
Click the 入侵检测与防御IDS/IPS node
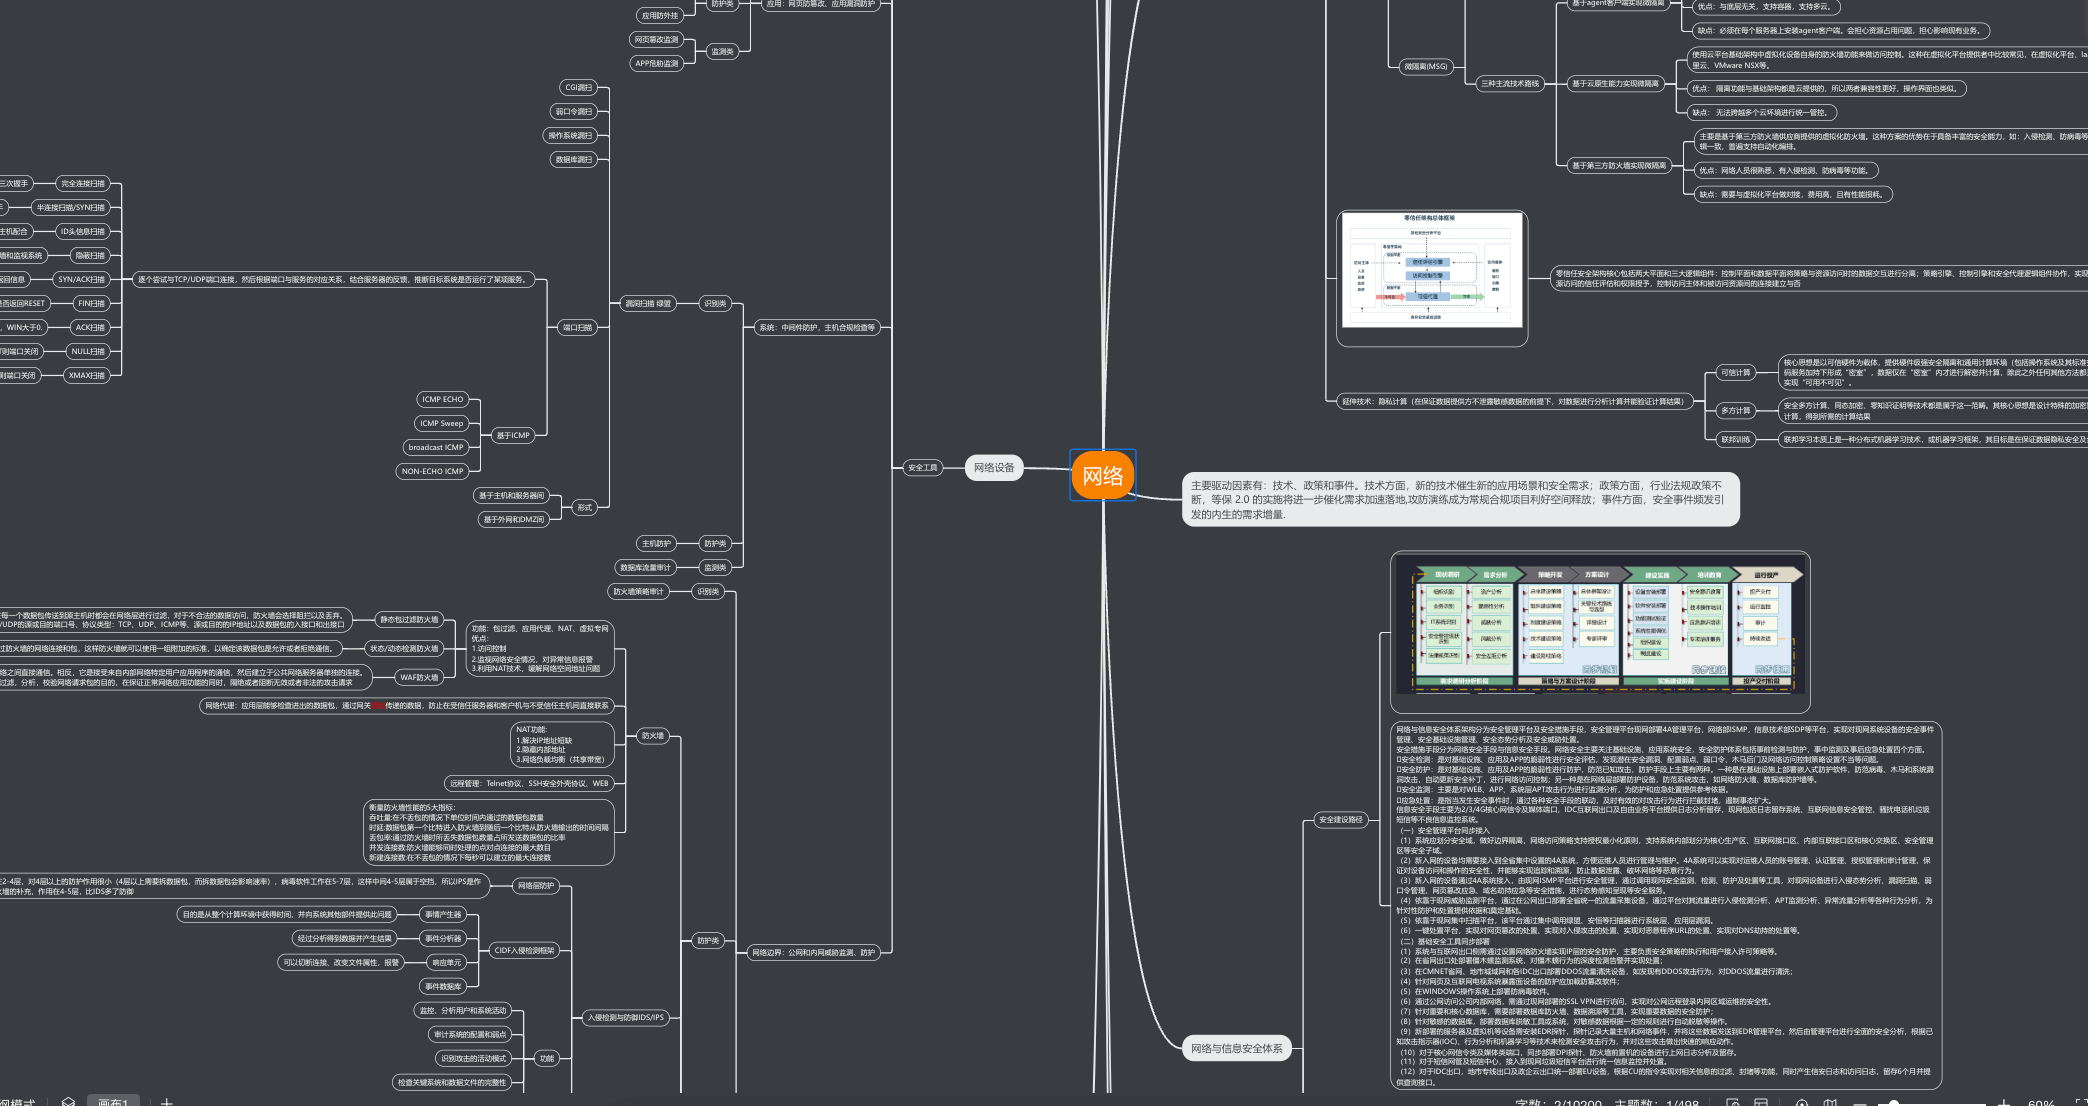[625, 1017]
